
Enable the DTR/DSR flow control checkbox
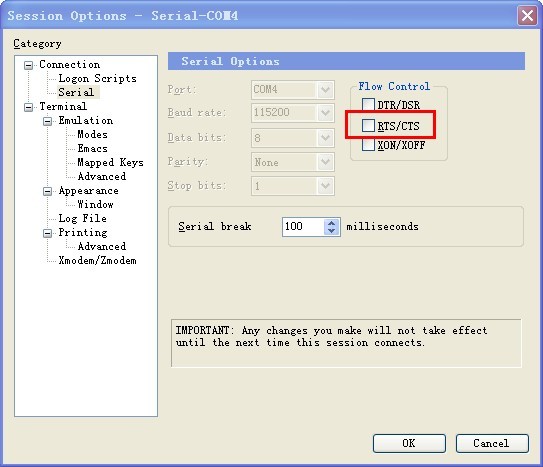pyautogui.click(x=368, y=105)
